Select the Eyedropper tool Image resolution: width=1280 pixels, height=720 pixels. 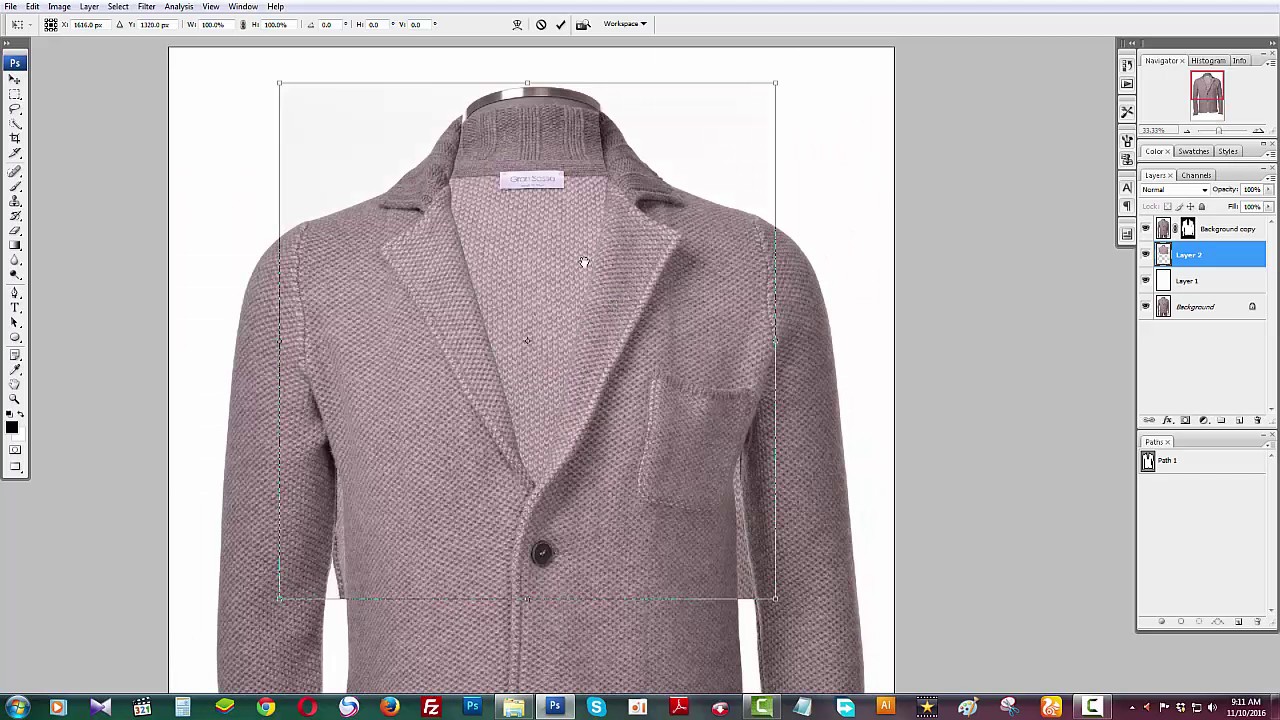pos(15,369)
